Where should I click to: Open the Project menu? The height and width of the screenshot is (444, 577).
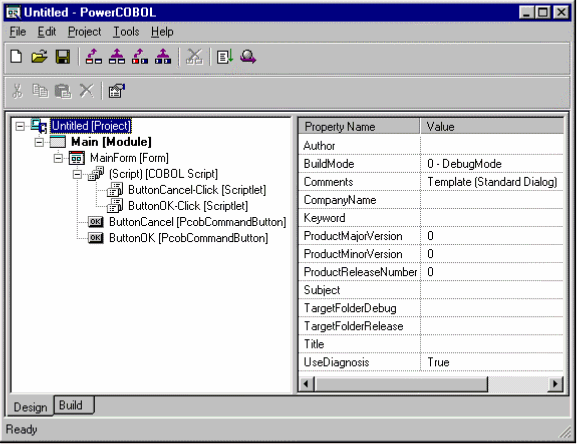[84, 32]
